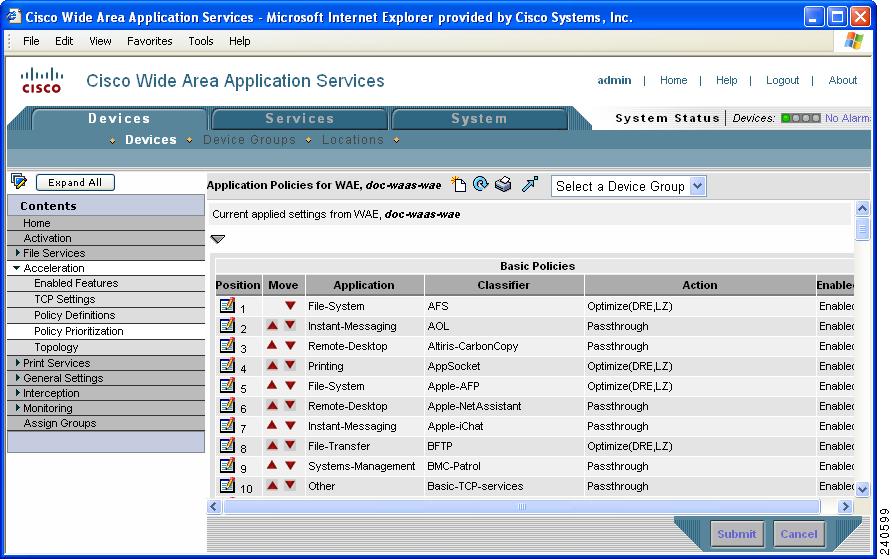Click No Alarms status link
892x559 pixels.
848,118
